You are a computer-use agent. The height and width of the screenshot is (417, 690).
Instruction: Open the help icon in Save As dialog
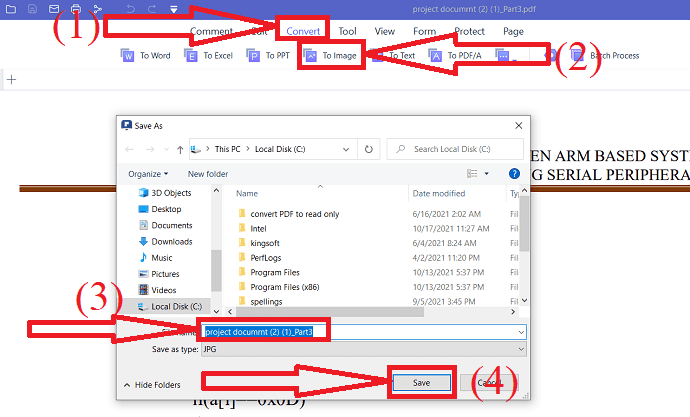tap(514, 173)
